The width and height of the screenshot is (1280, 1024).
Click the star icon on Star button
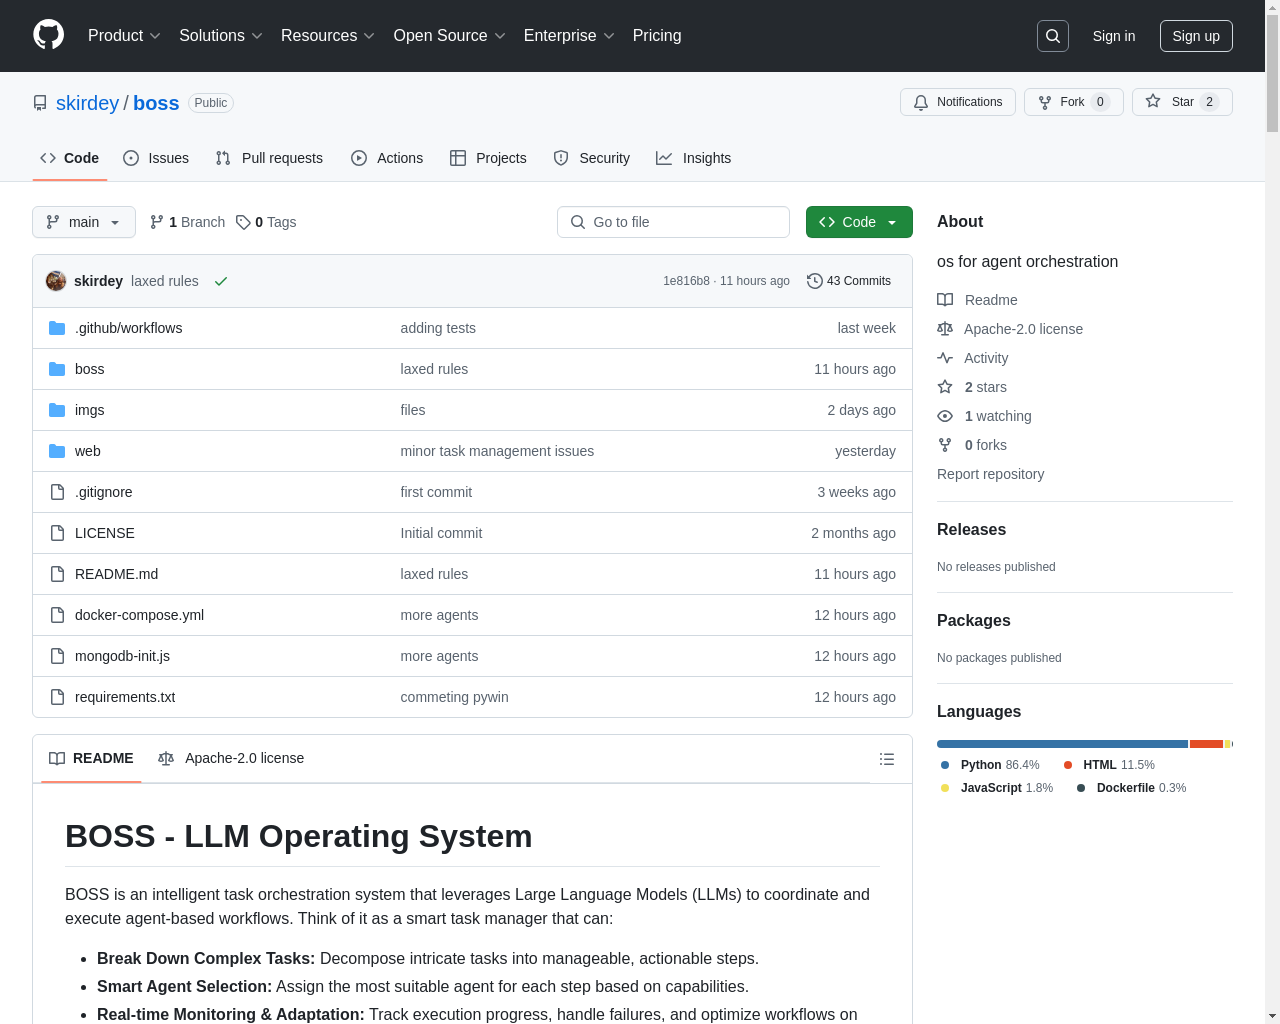click(1153, 102)
